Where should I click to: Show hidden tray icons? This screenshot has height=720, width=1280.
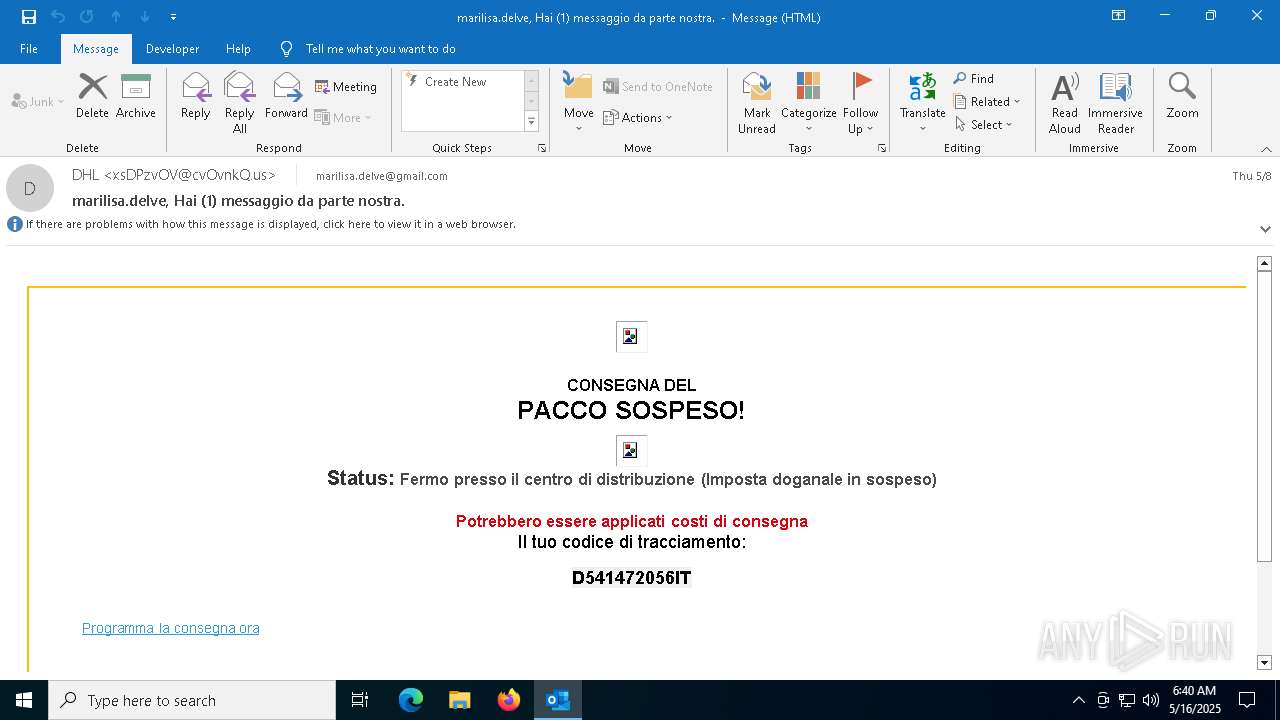(1078, 700)
